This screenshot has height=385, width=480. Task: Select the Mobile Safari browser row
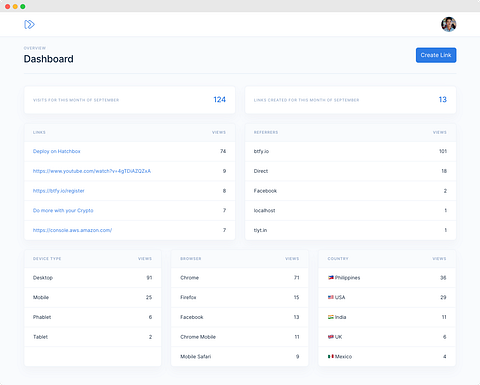point(240,356)
